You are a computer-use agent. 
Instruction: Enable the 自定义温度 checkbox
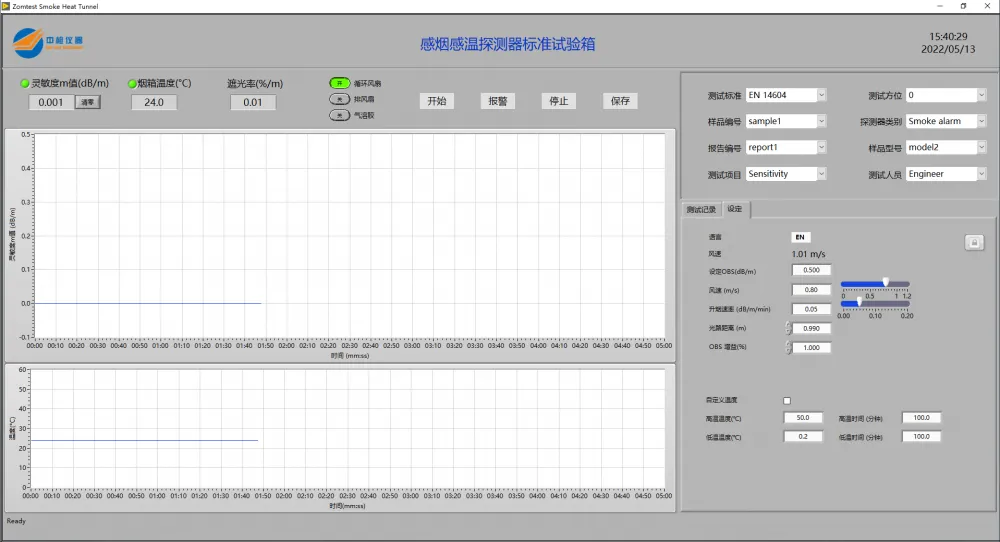787,400
